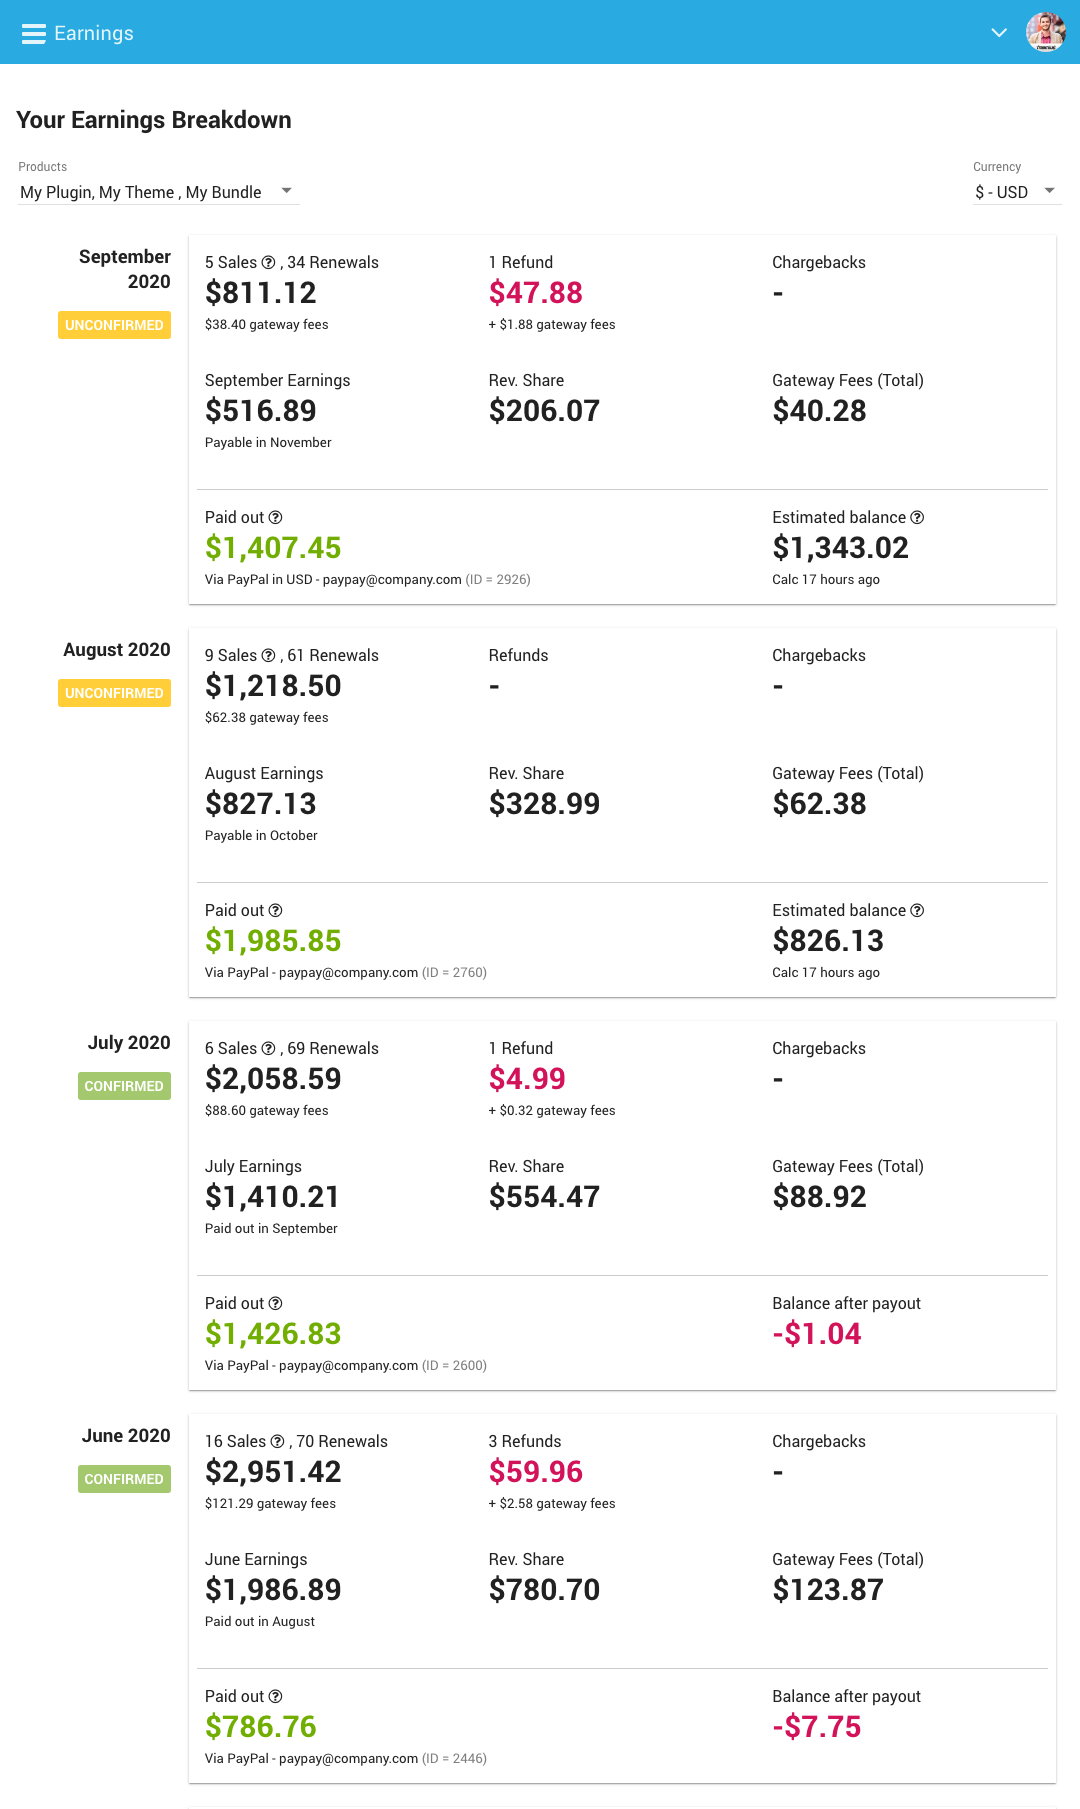Click the September UNCONFIRMED status badge
The height and width of the screenshot is (1809, 1080).
114,325
